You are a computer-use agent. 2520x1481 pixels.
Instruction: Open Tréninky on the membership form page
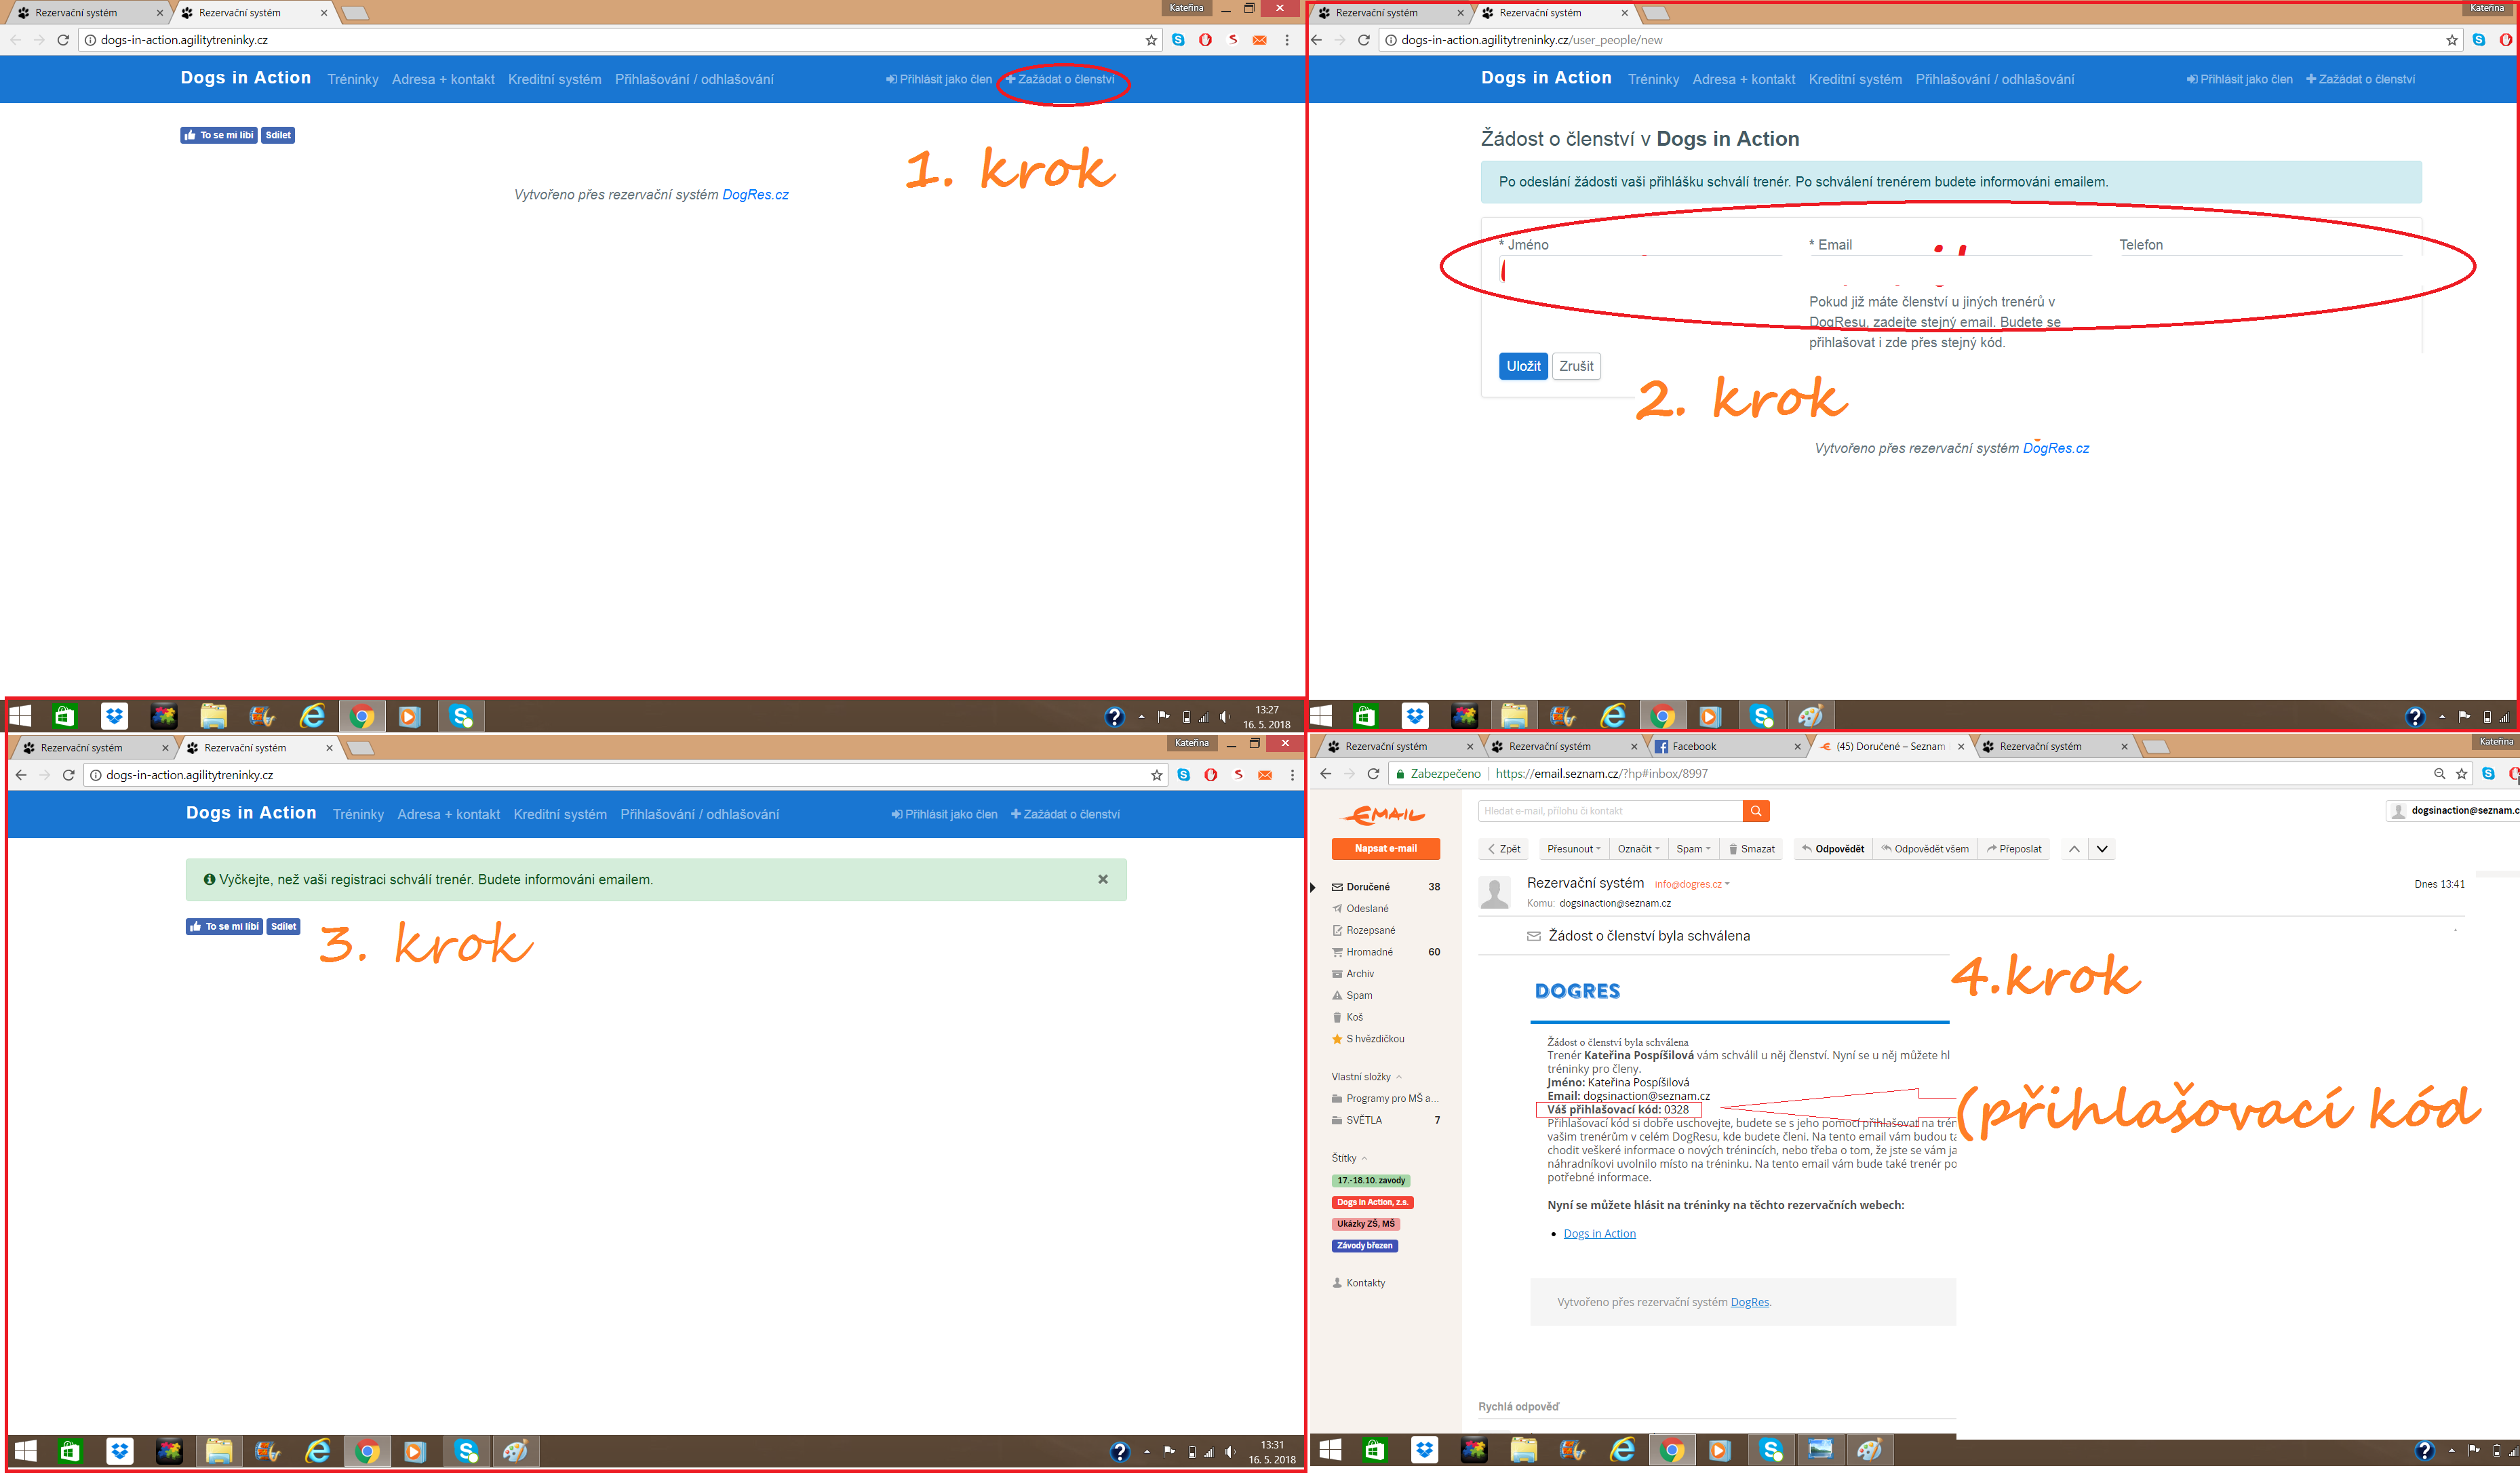(x=1653, y=79)
